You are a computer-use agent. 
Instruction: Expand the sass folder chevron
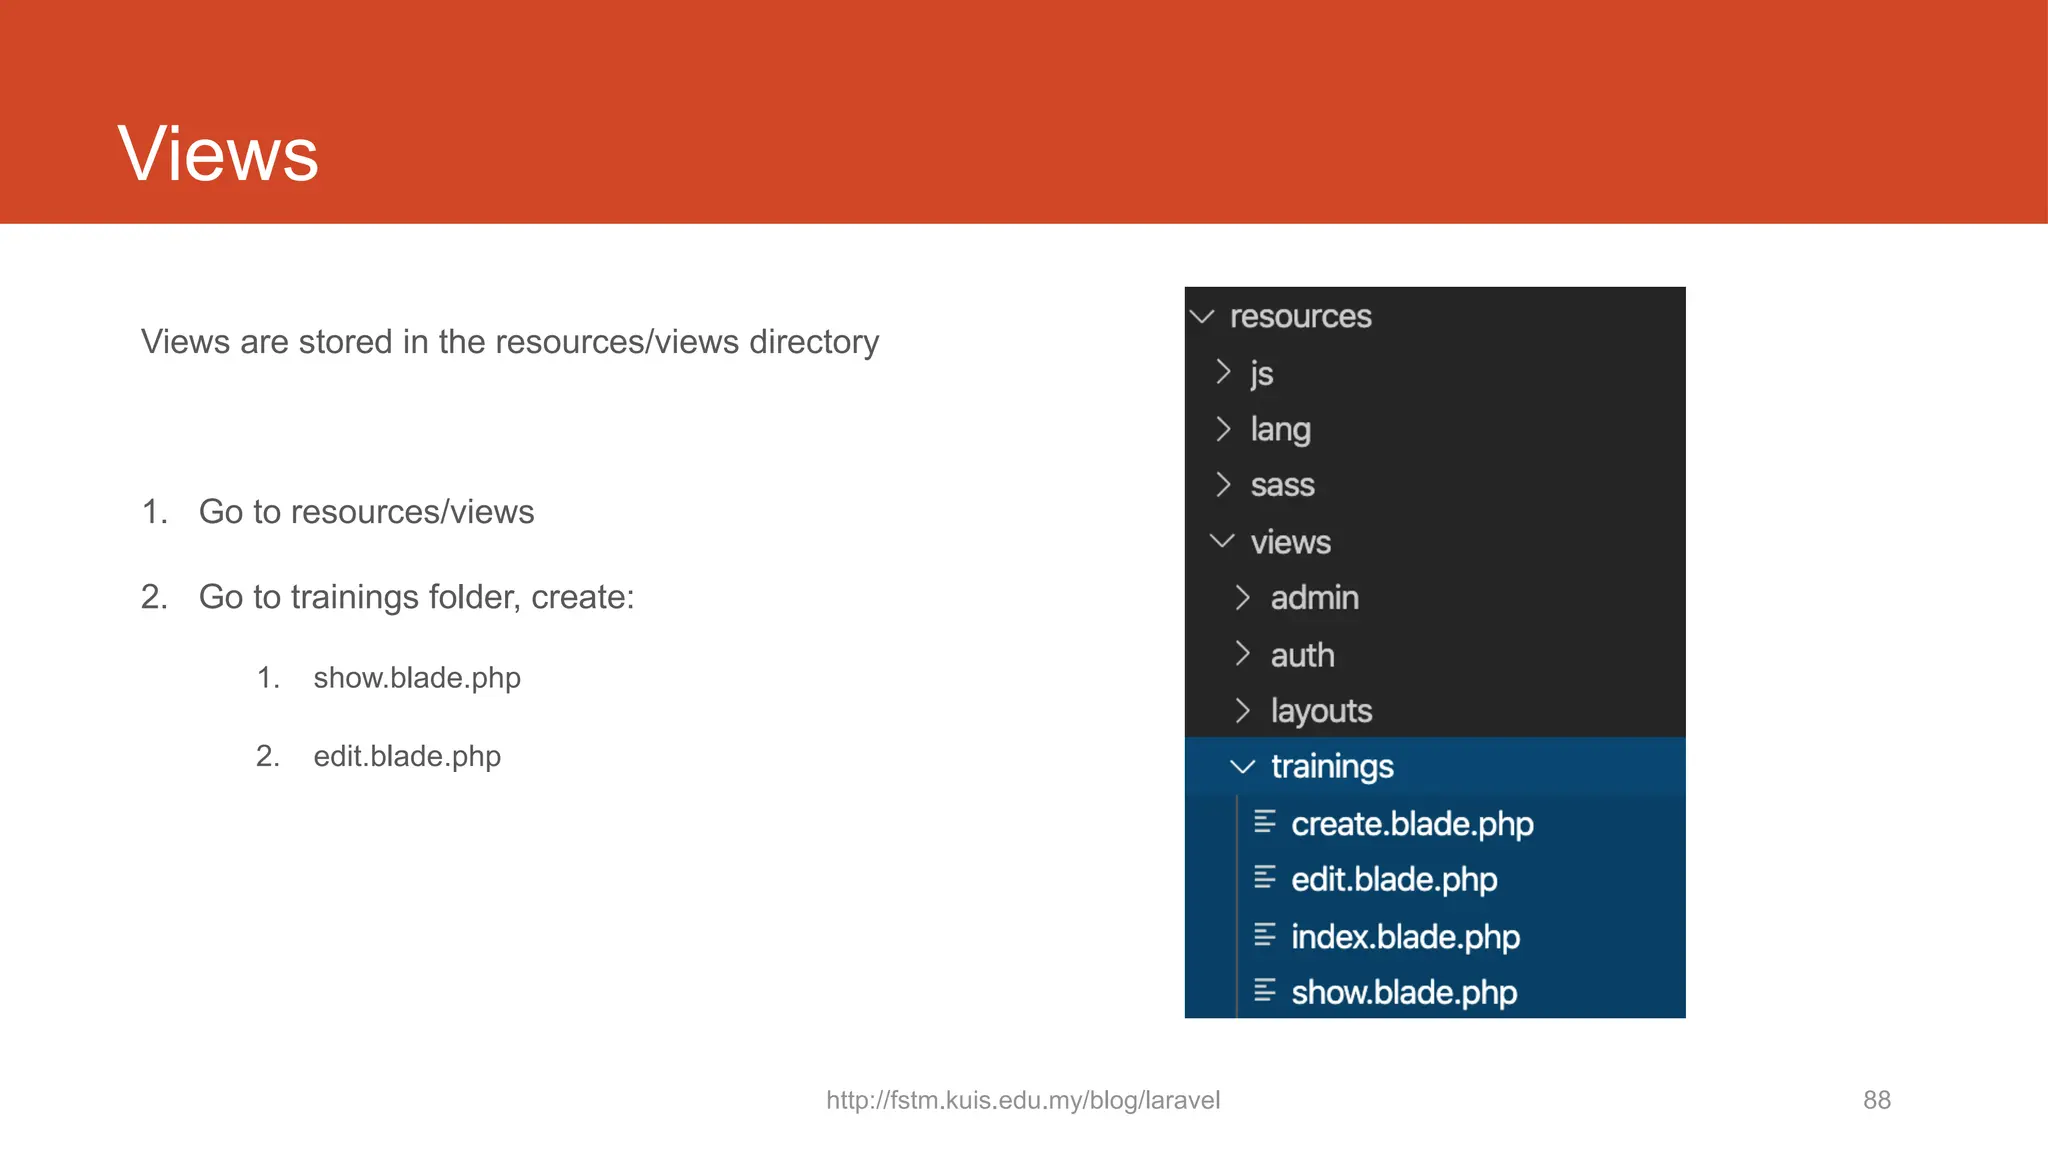coord(1223,485)
